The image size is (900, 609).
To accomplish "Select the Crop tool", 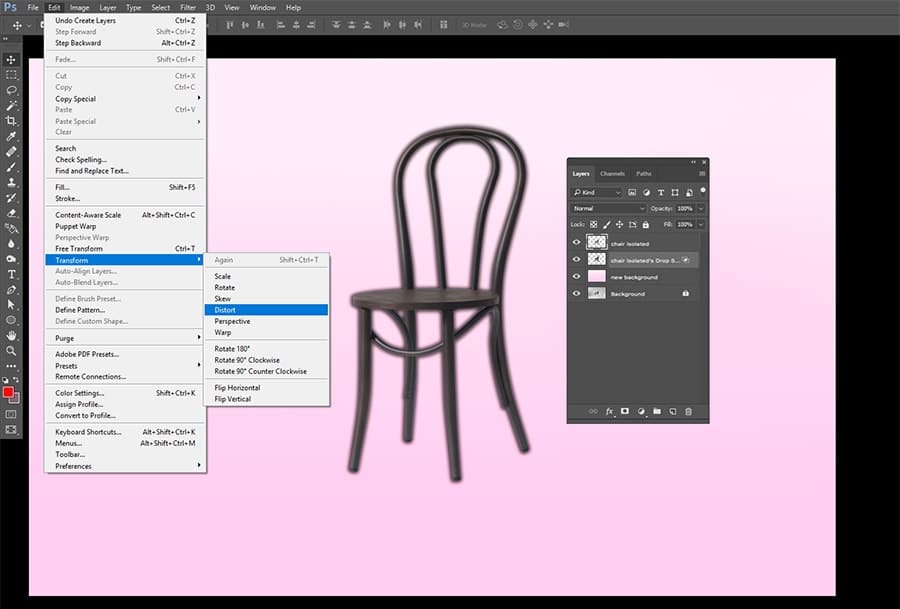I will pyautogui.click(x=11, y=121).
